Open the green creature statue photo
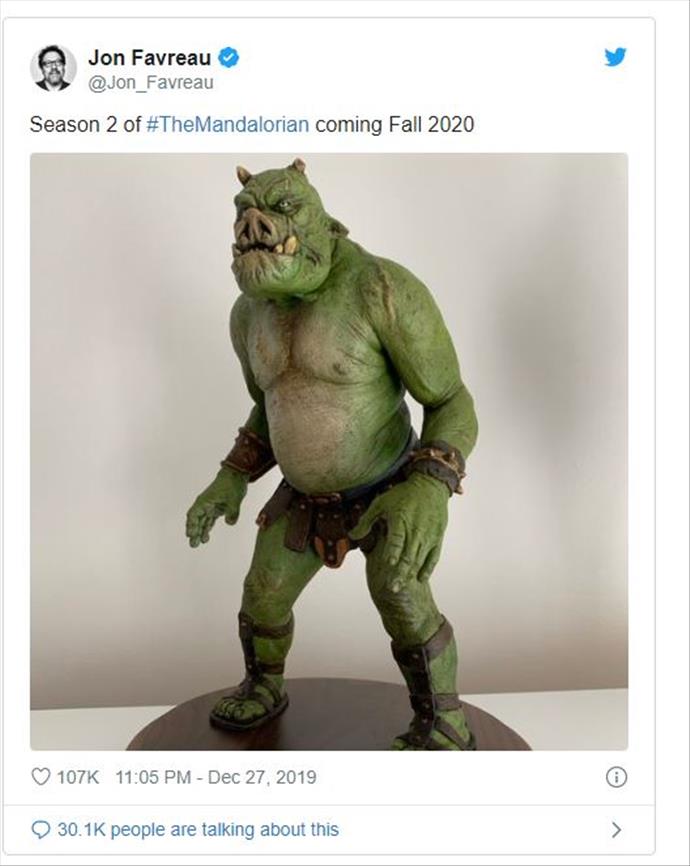Image resolution: width=690 pixels, height=866 pixels. point(329,451)
